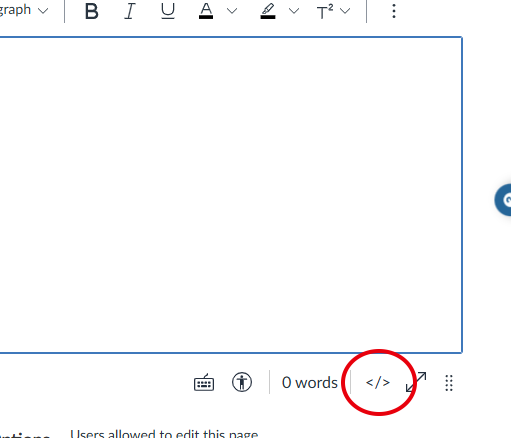Screen dimensions: 511x438
Task: Toggle italic formatting
Action: 130,11
